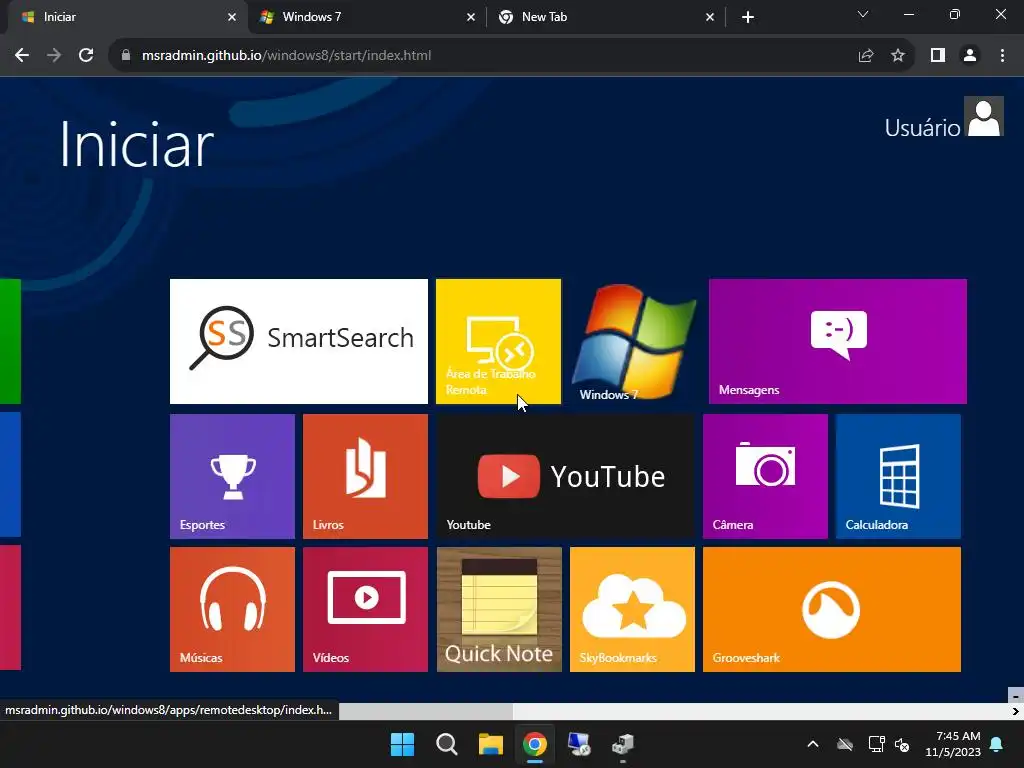Close the Windows 7 tab
This screenshot has height=768, width=1024.
coord(471,17)
